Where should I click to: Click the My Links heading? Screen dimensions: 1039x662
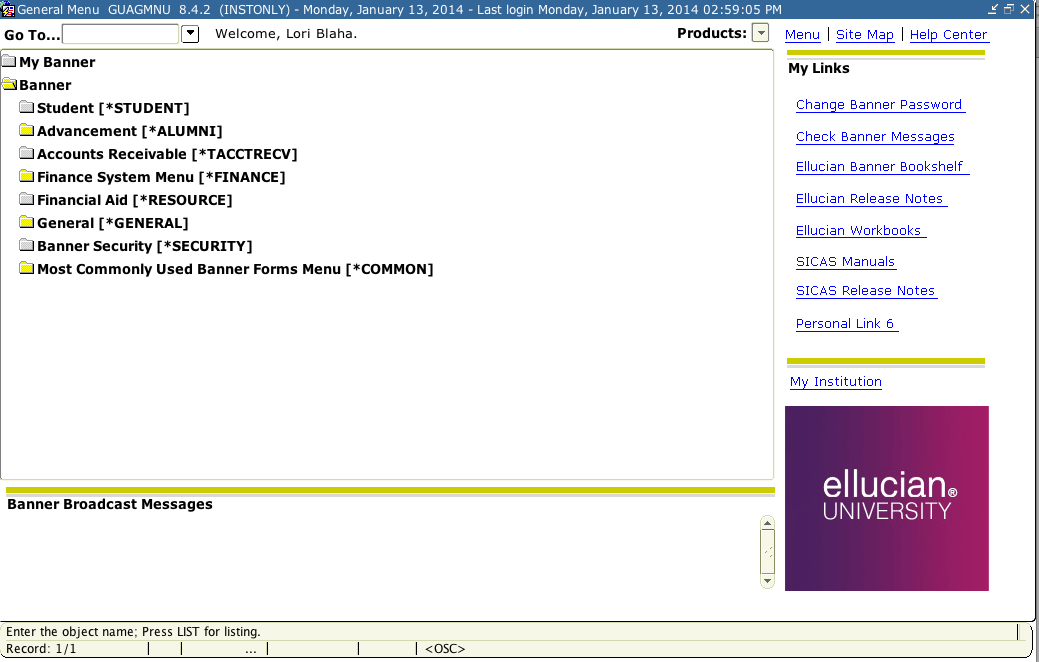[819, 68]
